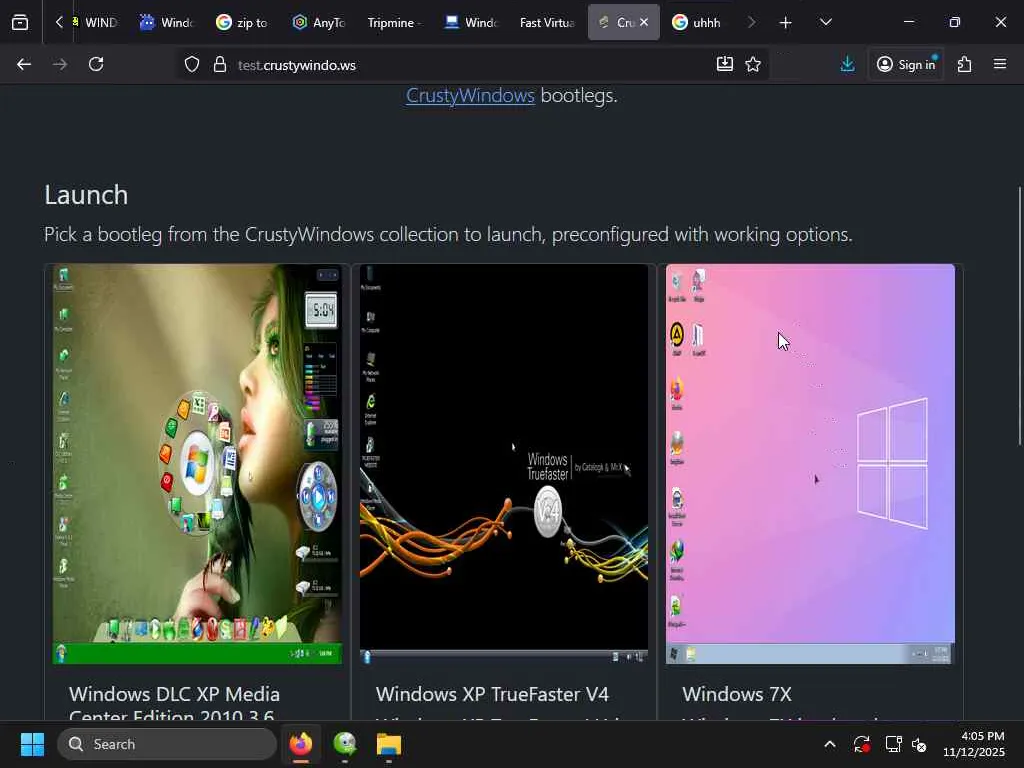Bookmark this page with the star
The width and height of the screenshot is (1024, 768).
[753, 64]
